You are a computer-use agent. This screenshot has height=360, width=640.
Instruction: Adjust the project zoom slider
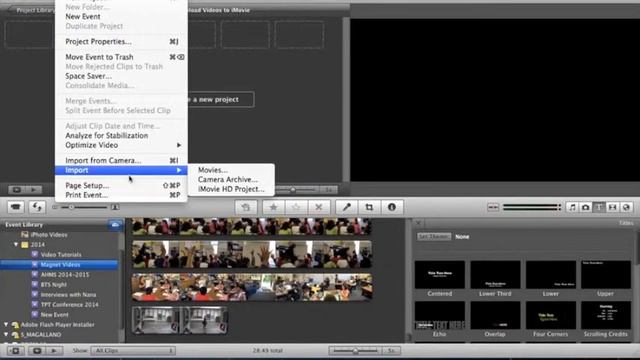(x=293, y=190)
